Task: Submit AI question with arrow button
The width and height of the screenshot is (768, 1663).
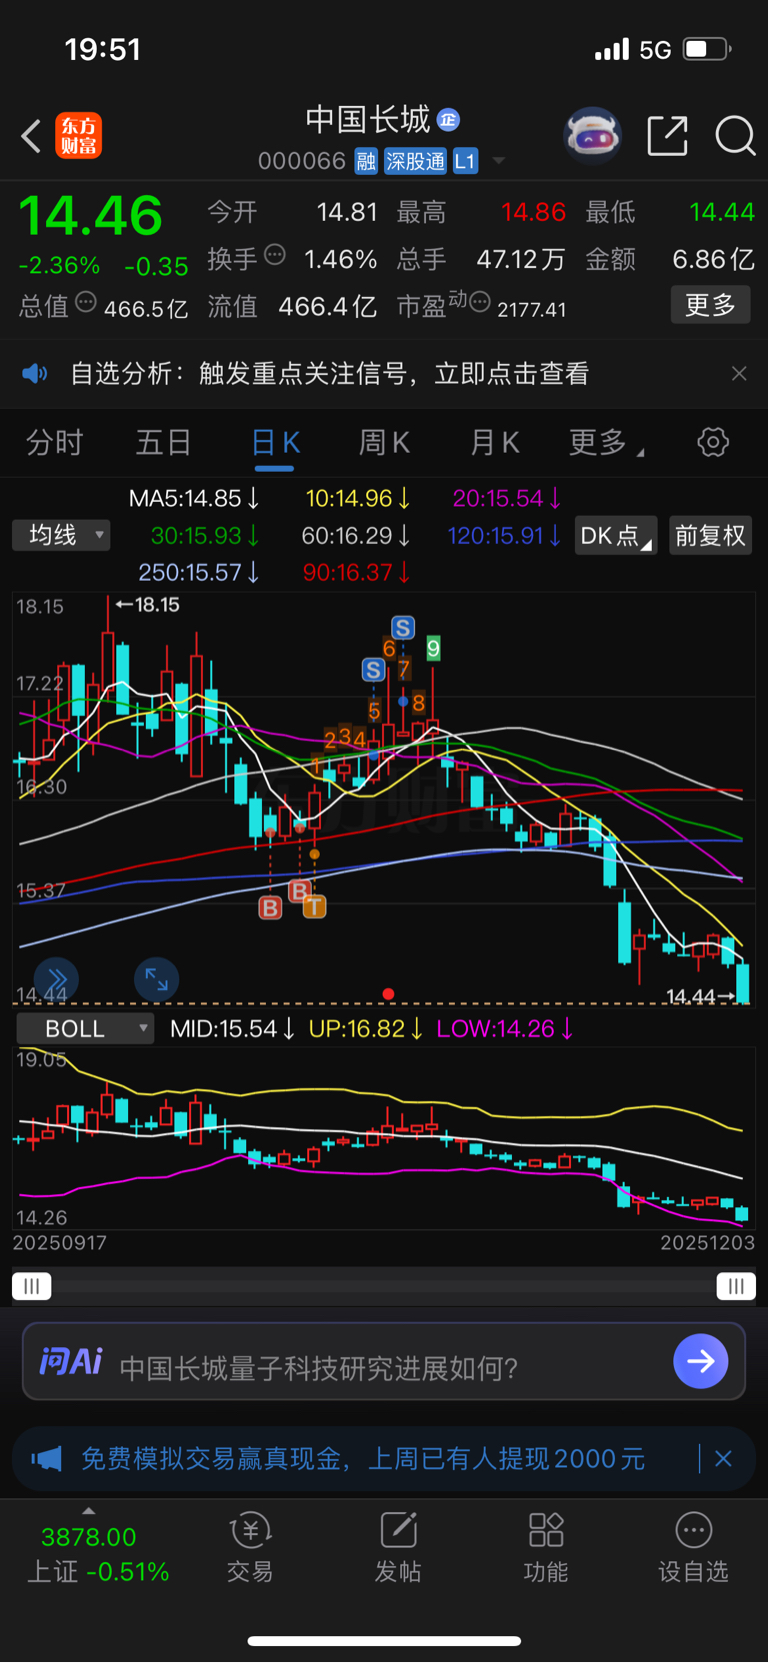Action: [x=700, y=1361]
